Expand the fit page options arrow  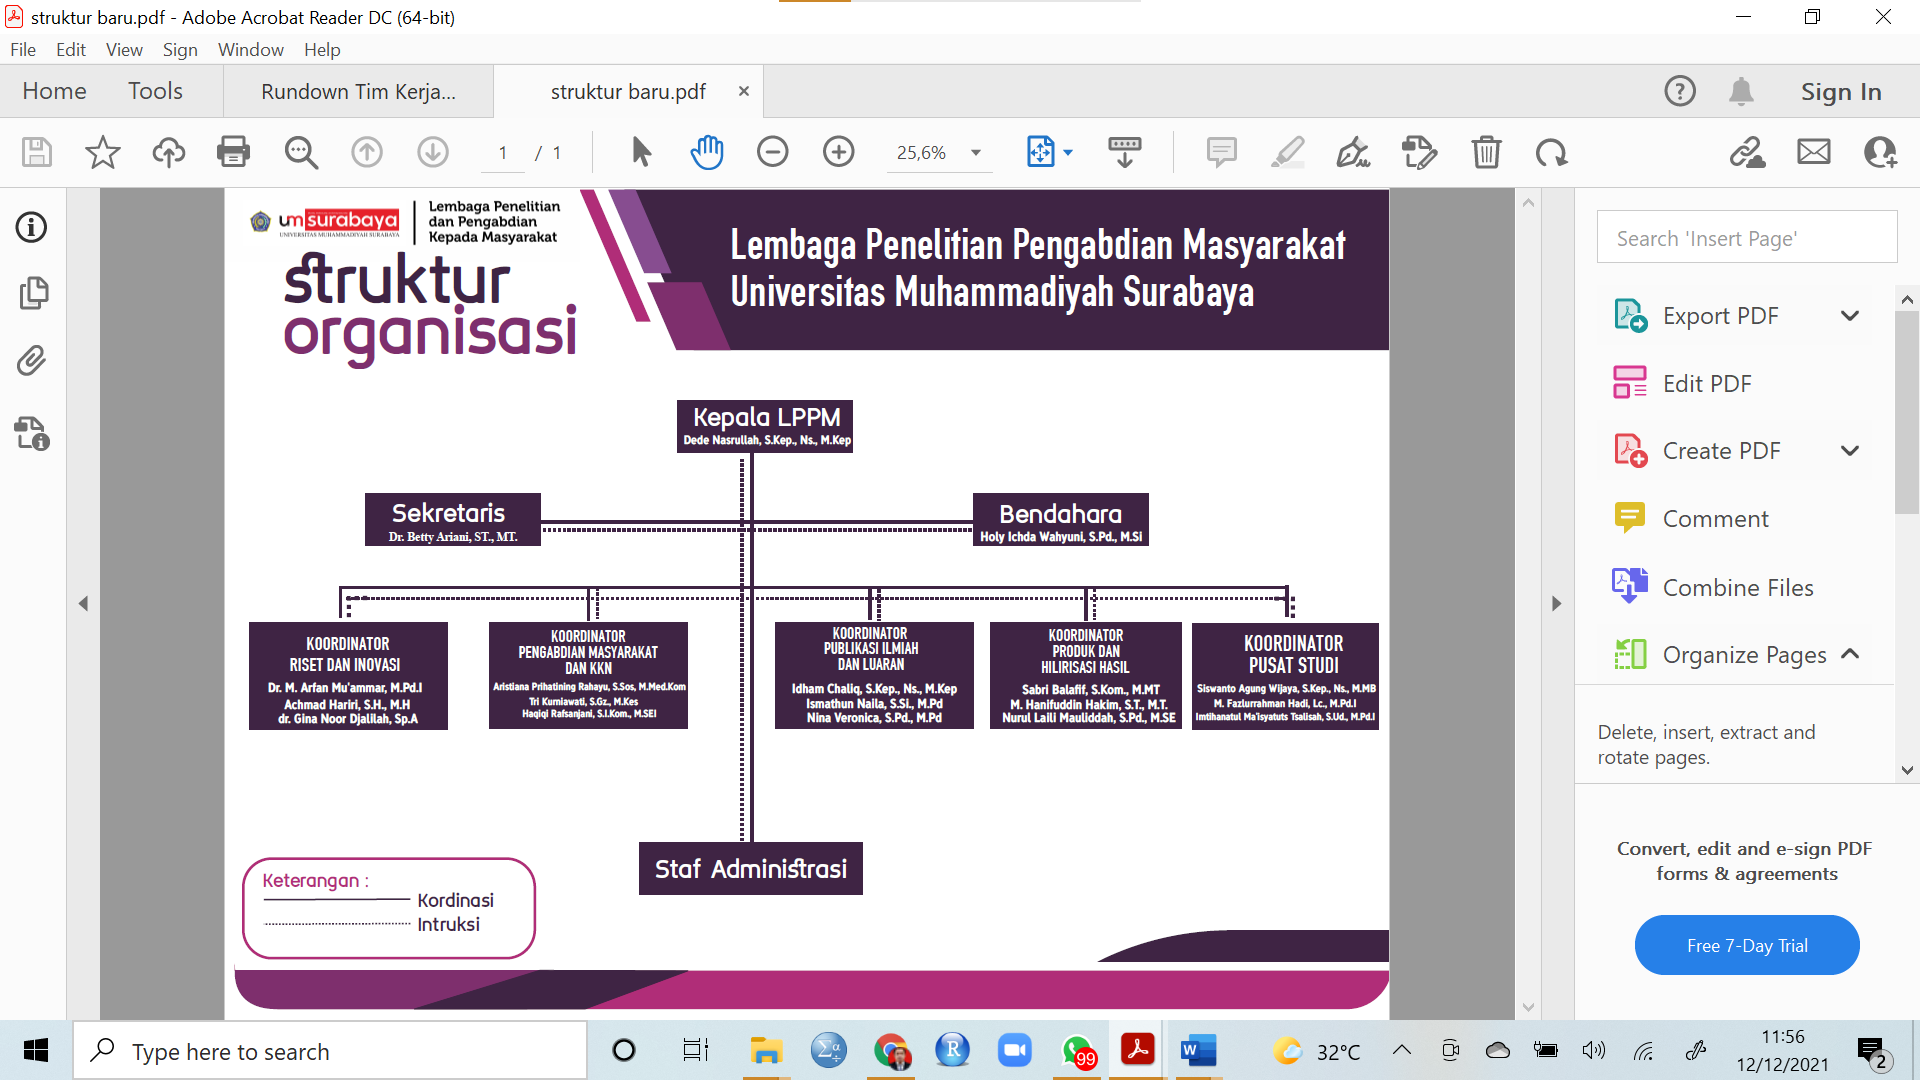coord(1068,153)
